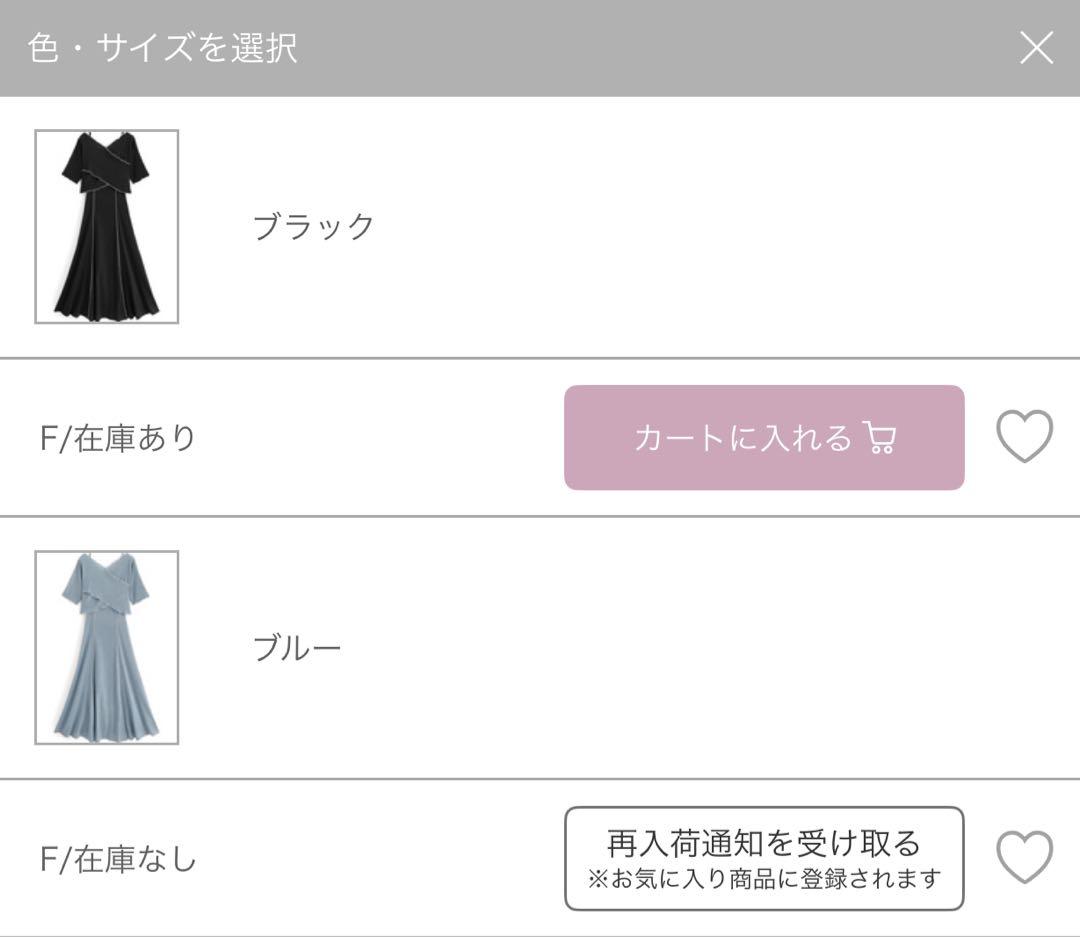Click the skirt of the blue dress picture
Image resolution: width=1080 pixels, height=937 pixels.
107,690
